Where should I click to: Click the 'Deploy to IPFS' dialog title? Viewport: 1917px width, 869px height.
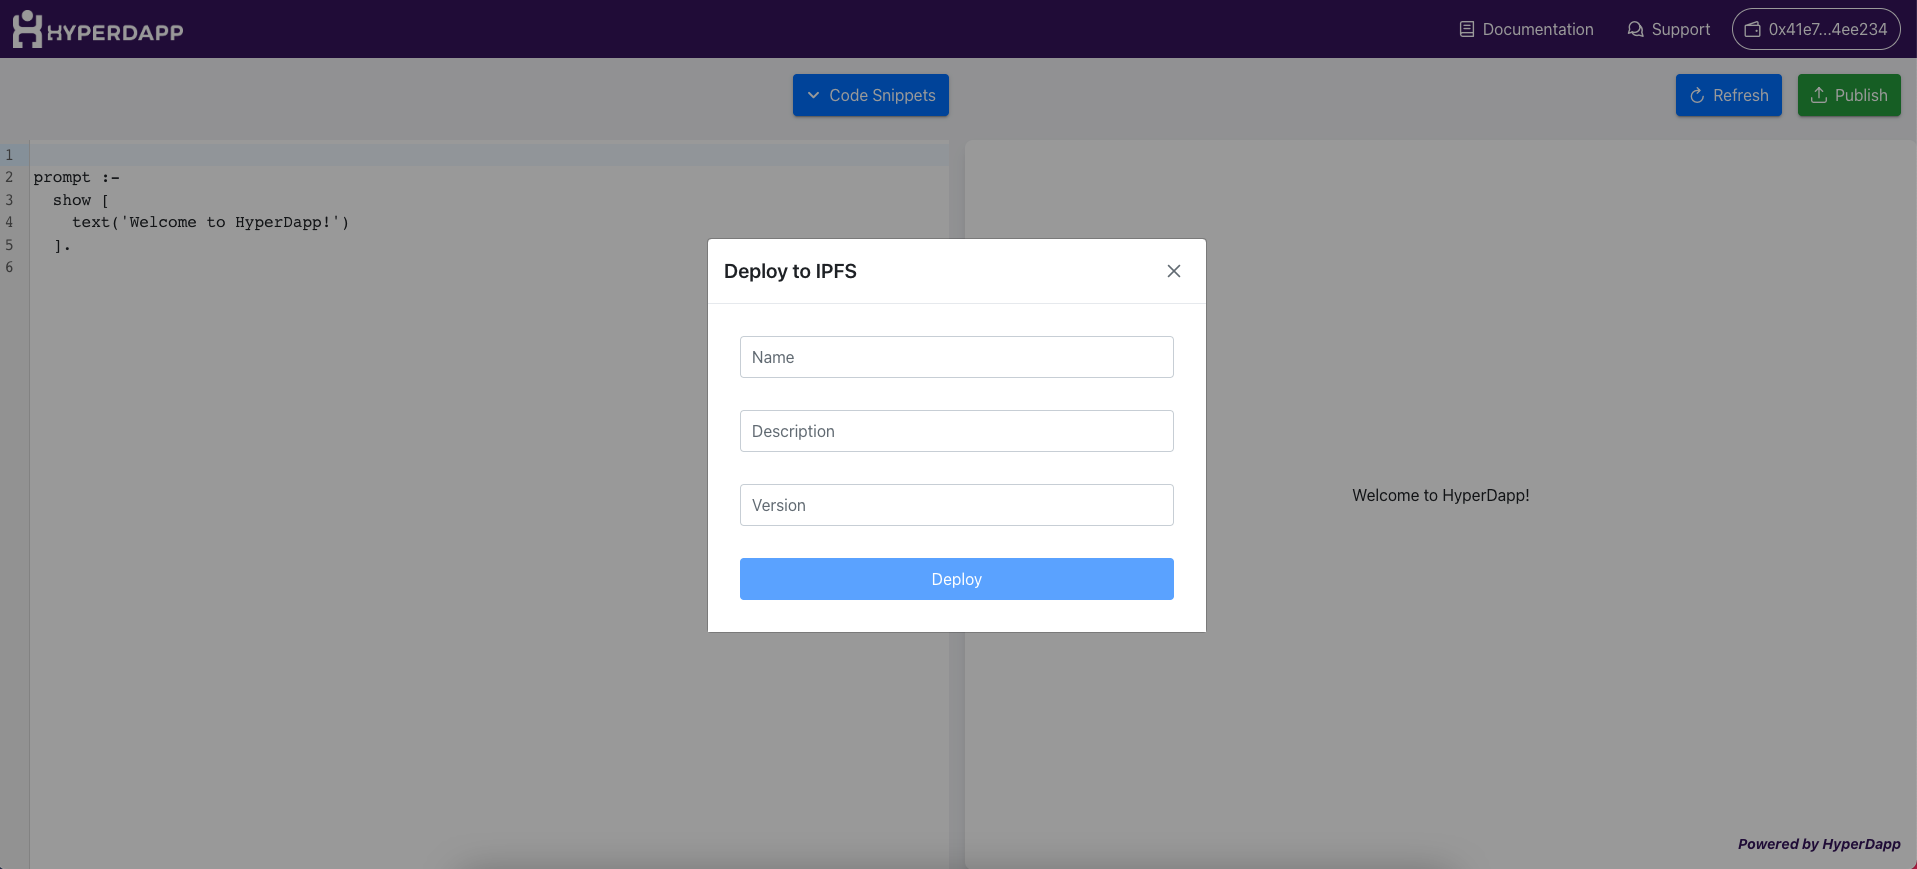[790, 271]
